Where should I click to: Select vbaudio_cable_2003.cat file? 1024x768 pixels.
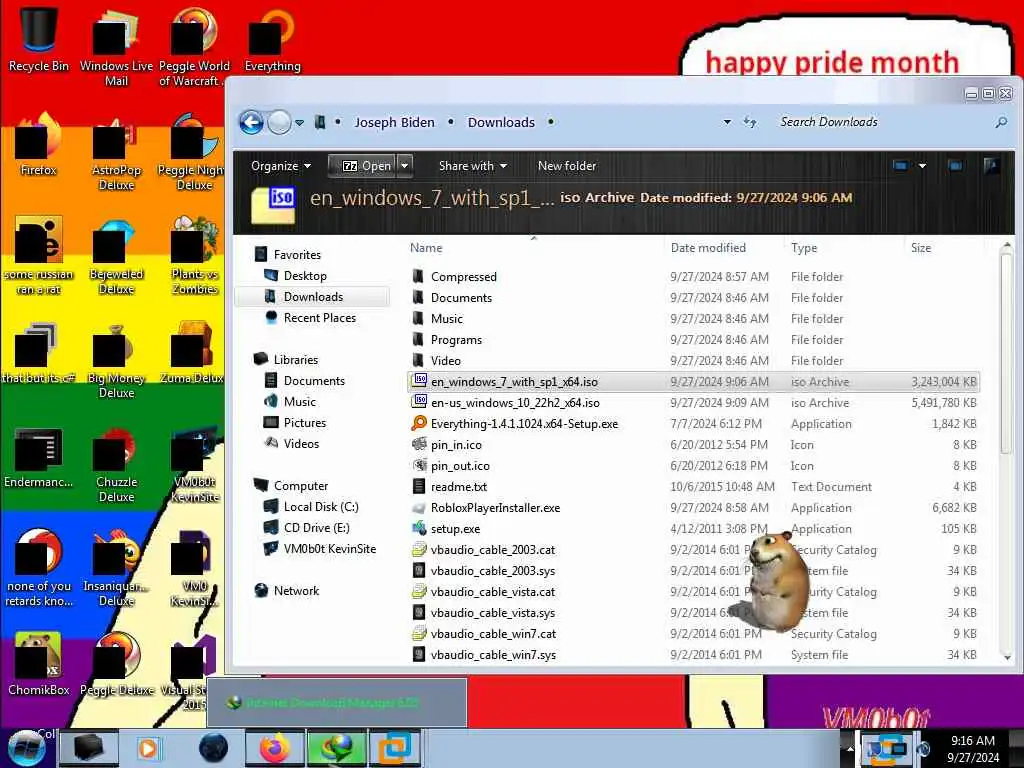[x=492, y=549]
